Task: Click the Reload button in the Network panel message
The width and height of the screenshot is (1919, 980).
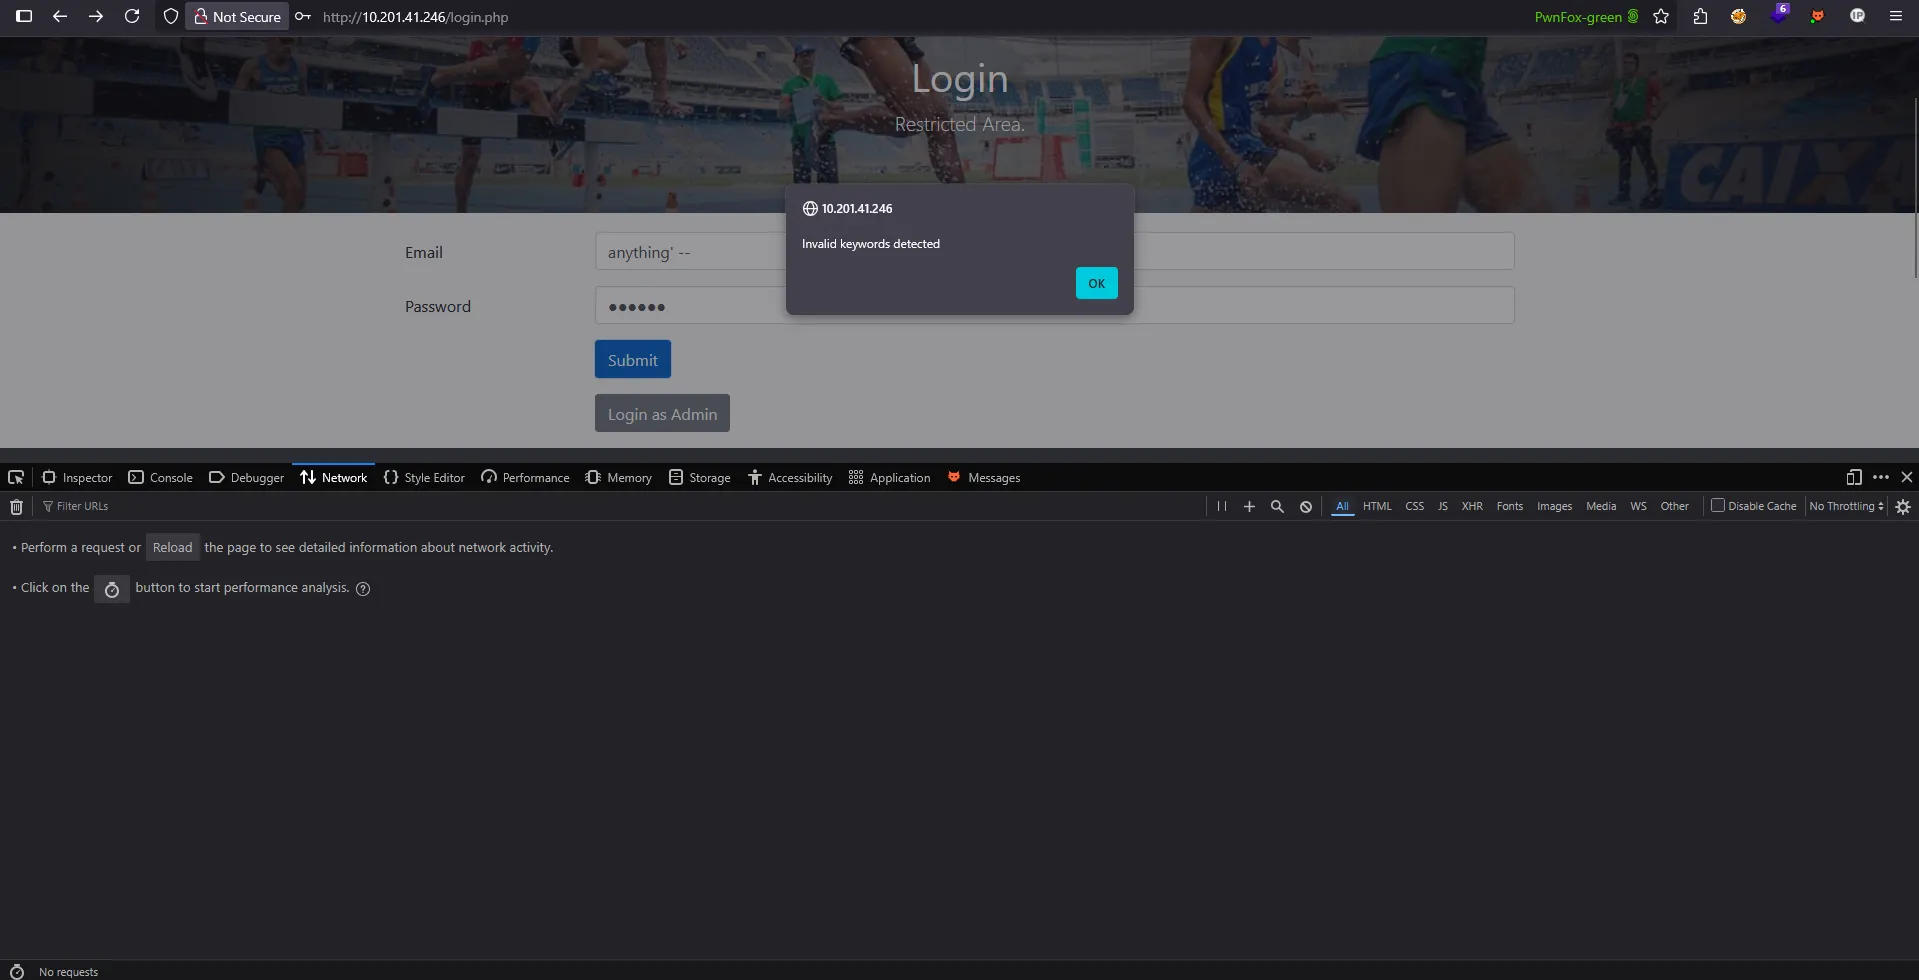Action: coord(172,547)
